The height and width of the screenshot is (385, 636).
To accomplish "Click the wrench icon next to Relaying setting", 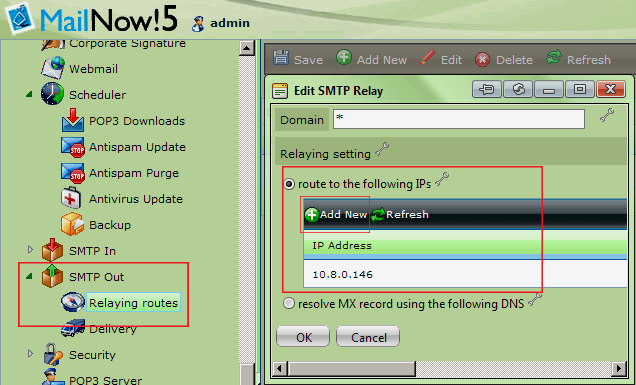I will tap(382, 149).
